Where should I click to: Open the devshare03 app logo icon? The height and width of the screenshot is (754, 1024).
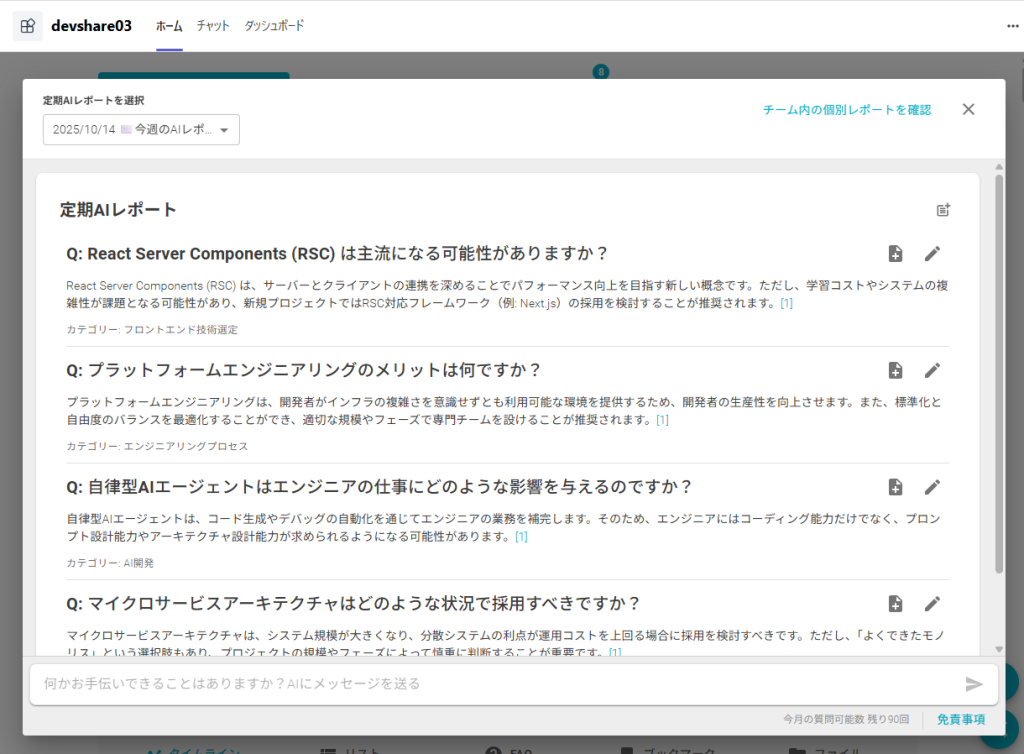tap(28, 26)
